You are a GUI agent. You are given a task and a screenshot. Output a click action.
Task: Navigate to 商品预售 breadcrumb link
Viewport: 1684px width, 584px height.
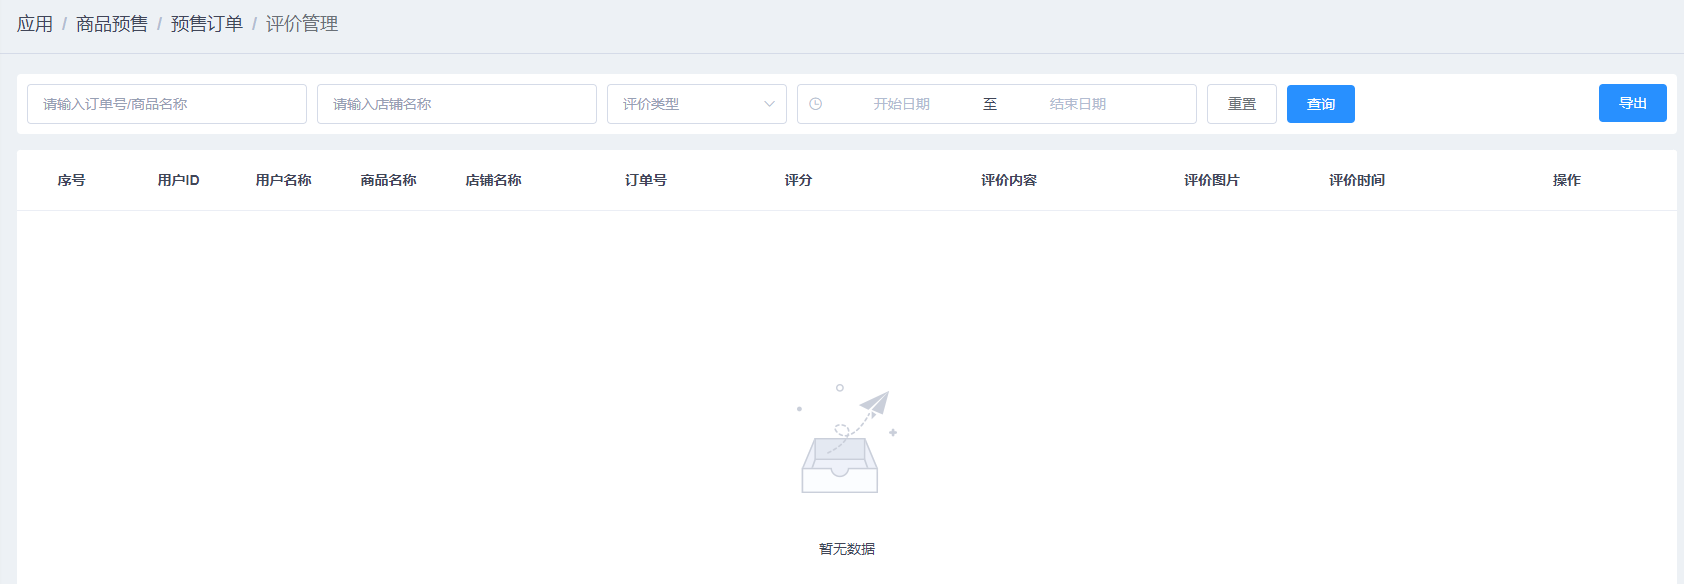click(112, 24)
